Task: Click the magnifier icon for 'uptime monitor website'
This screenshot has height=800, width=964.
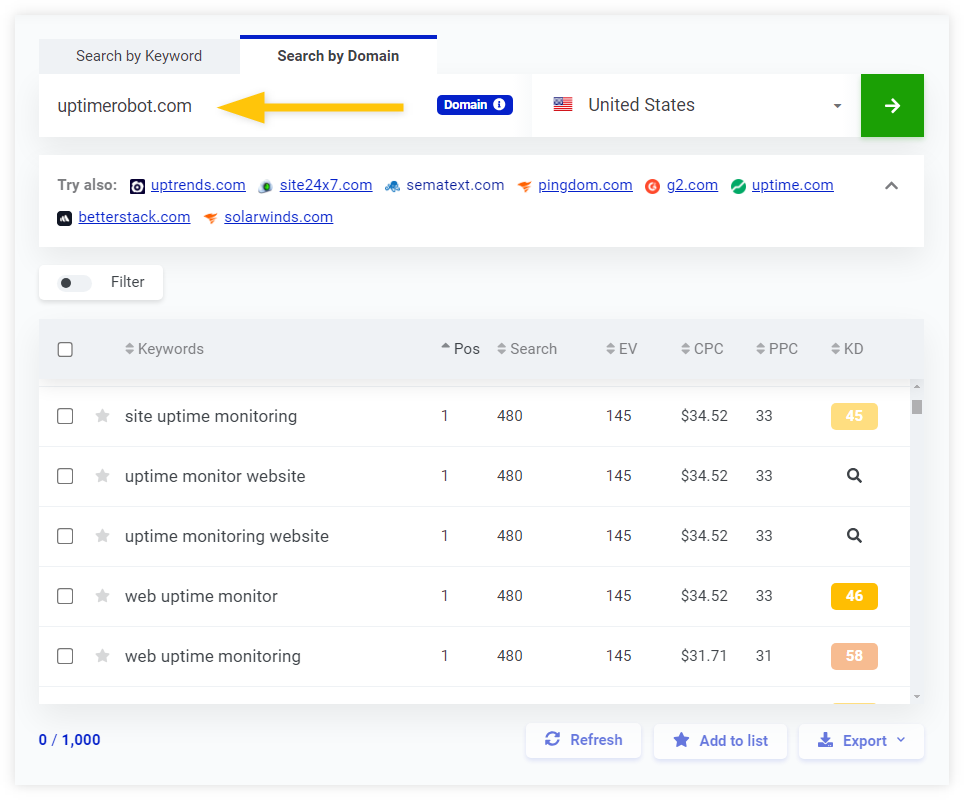Action: 854,475
